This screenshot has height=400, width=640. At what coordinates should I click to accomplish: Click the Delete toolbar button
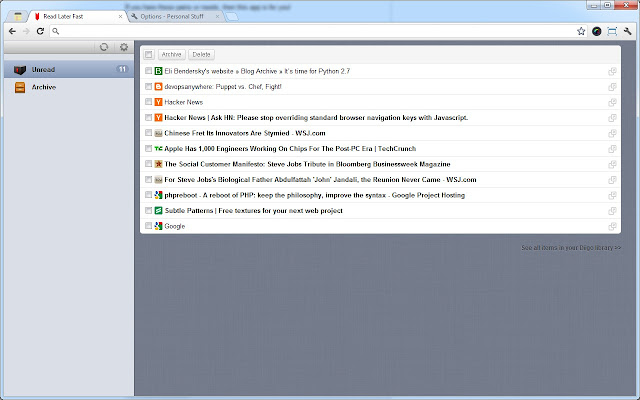[x=201, y=54]
